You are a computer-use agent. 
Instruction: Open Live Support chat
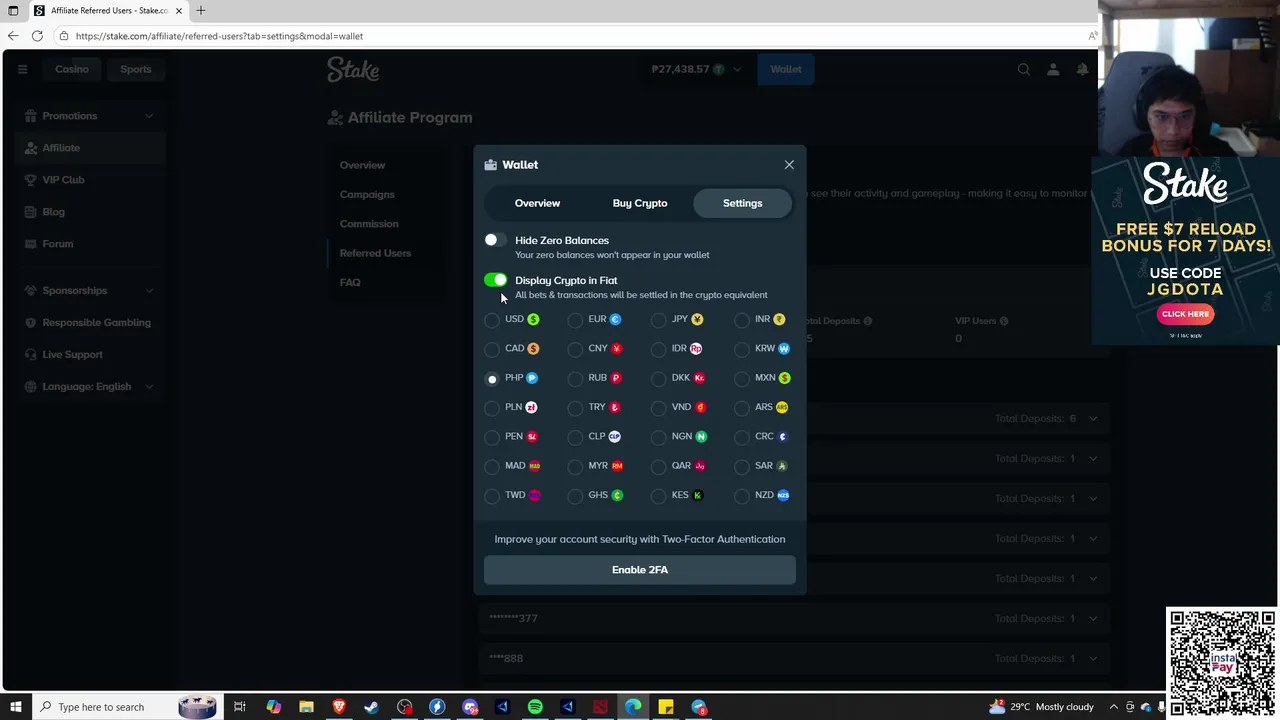tap(90, 355)
